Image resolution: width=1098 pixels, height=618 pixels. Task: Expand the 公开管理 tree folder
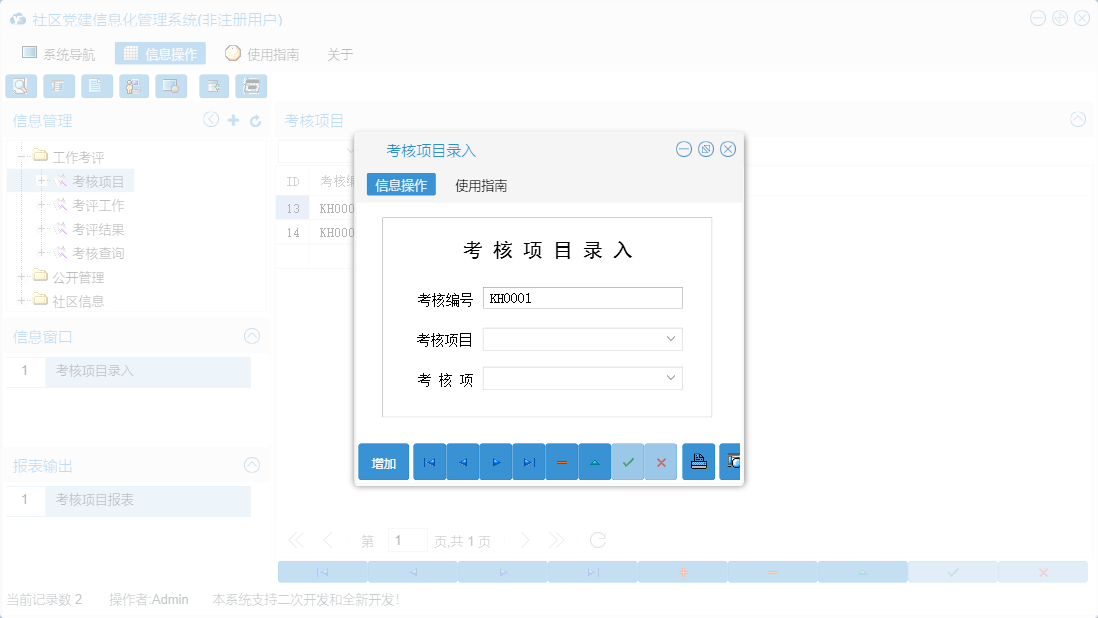(x=21, y=278)
